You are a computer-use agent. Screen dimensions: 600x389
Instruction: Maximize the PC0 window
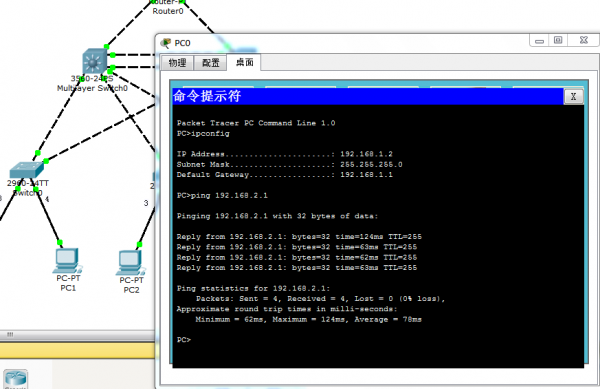tap(558, 40)
